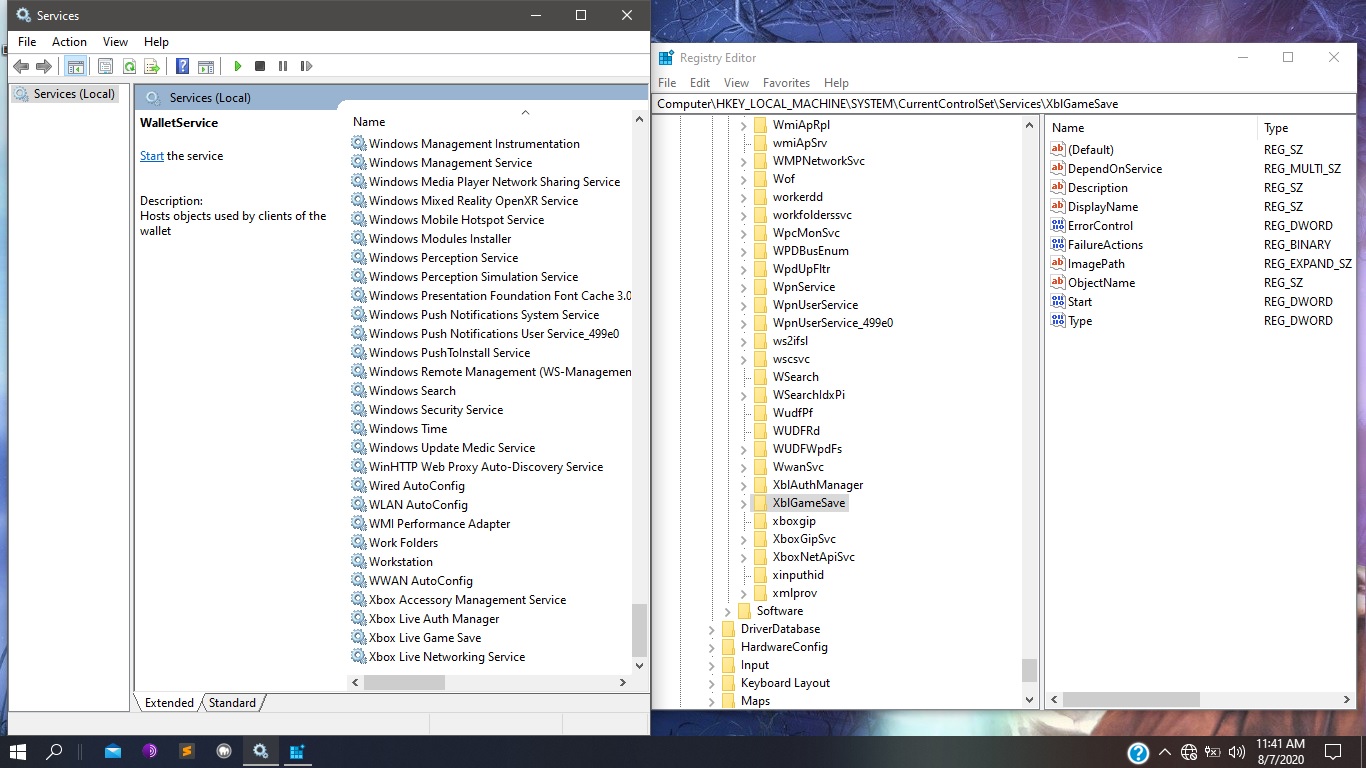1366x768 pixels.
Task: Click Tor Browser taskbar icon
Action: click(x=150, y=751)
